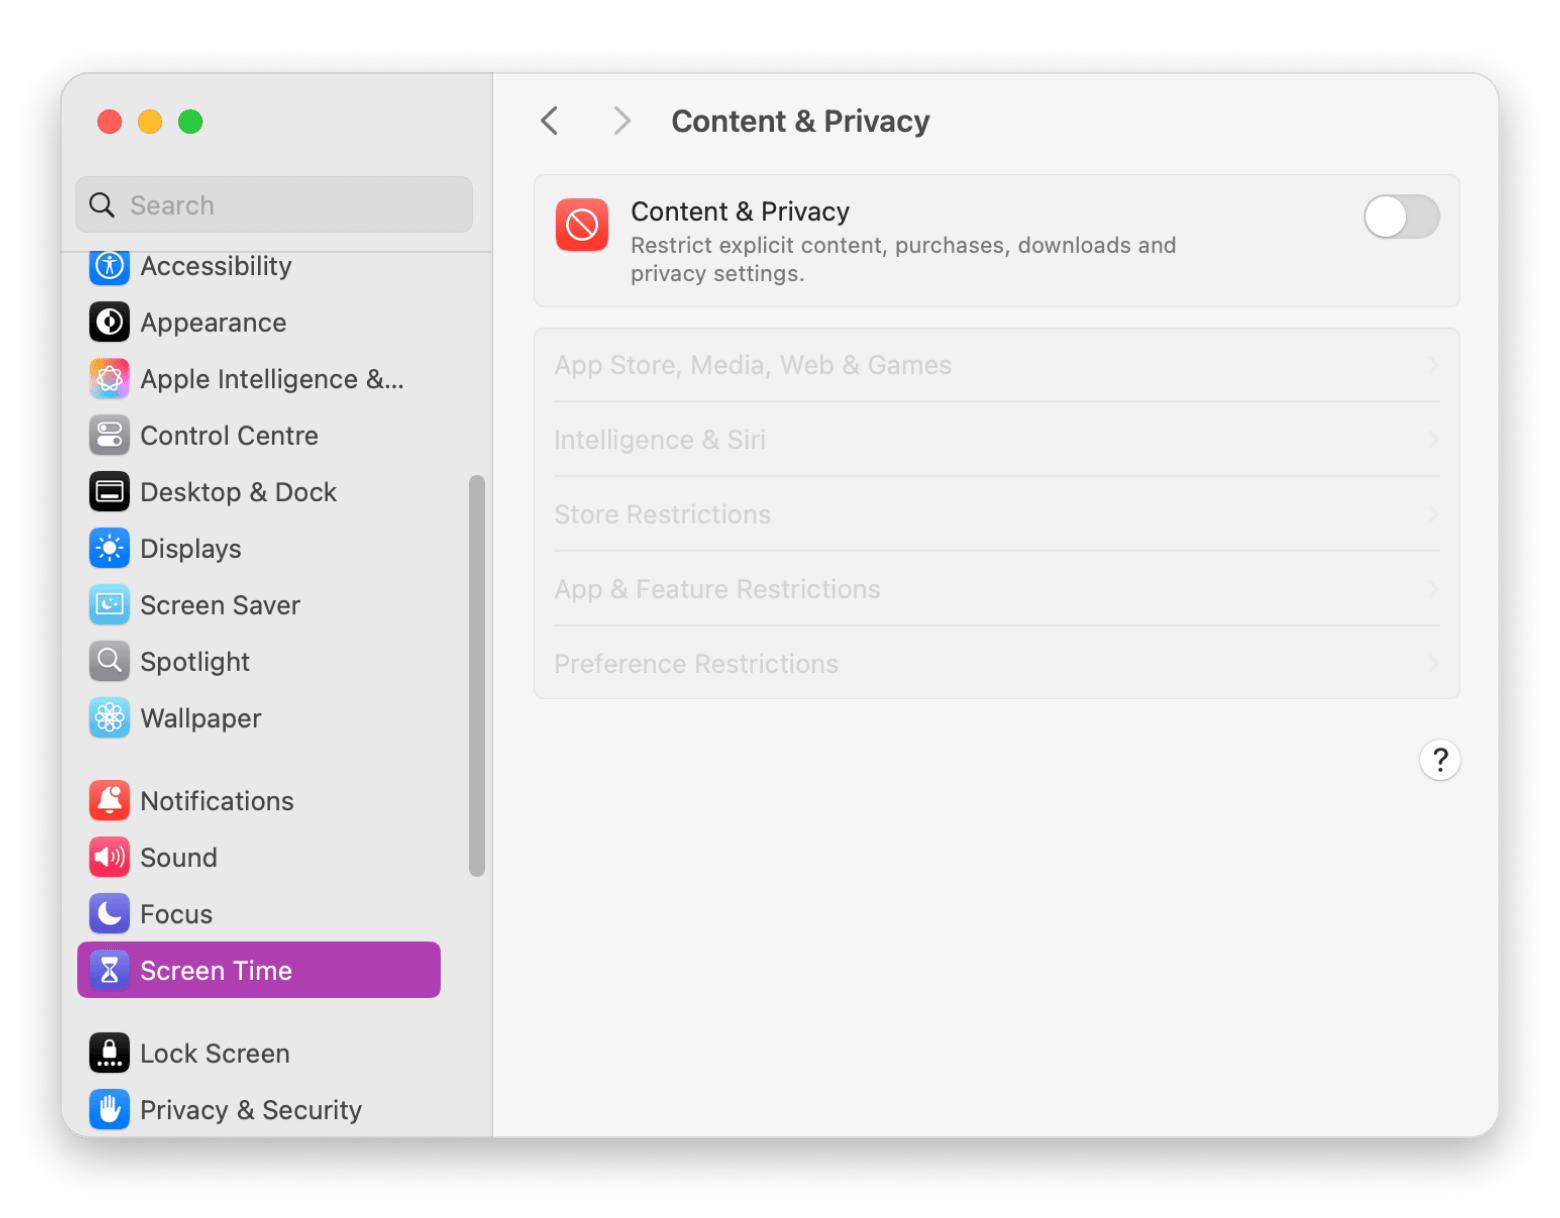Screen dimensions: 1560x1218
Task: Expand the Intelligence & Siri row
Action: tap(996, 440)
